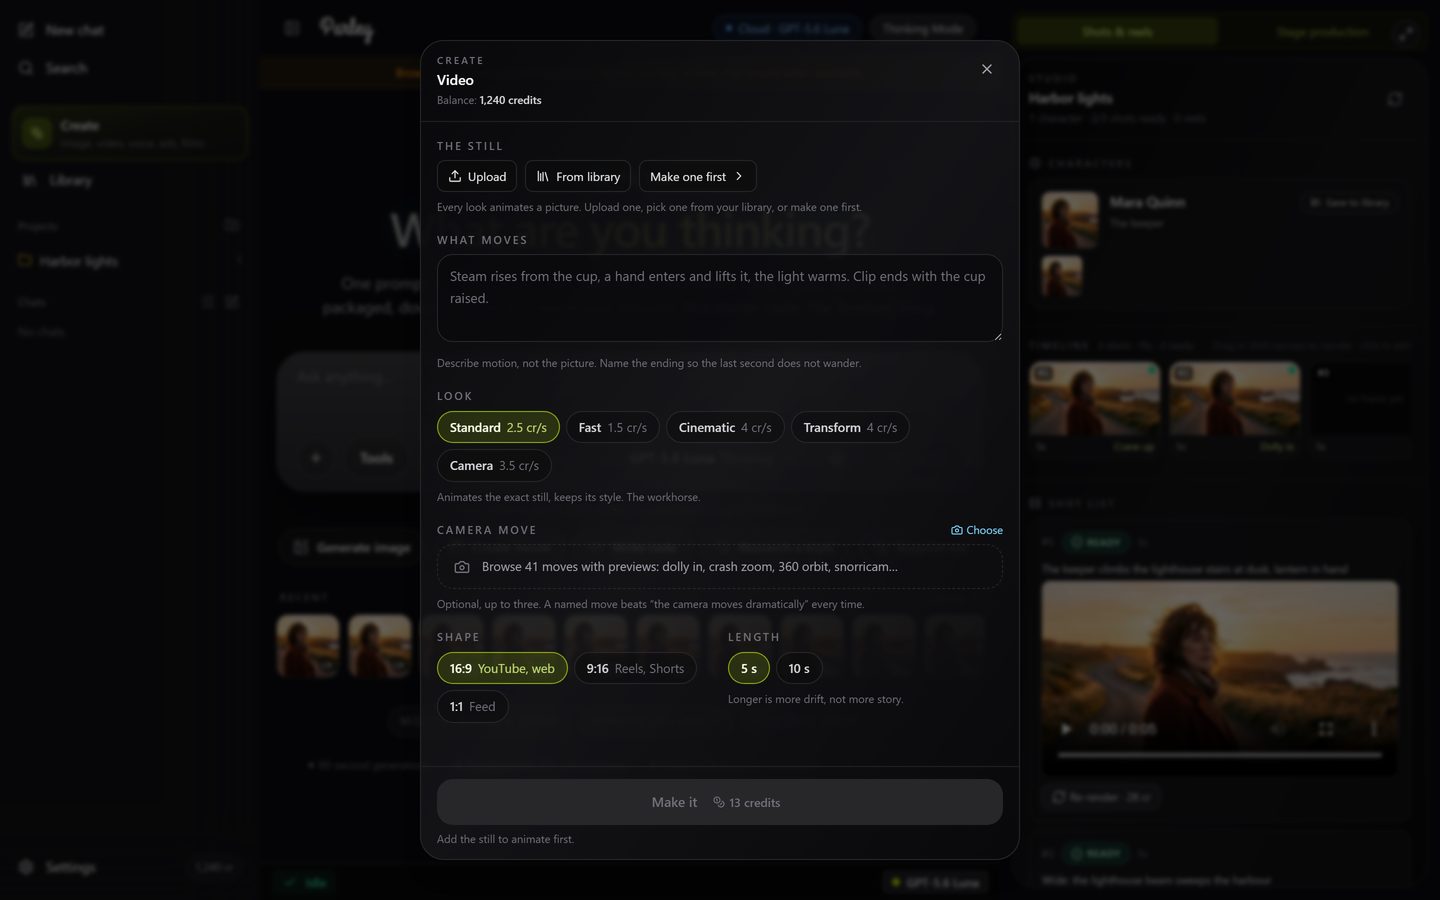1440x900 pixels.
Task: Choose the 1:1 Feed shape
Action: click(472, 706)
